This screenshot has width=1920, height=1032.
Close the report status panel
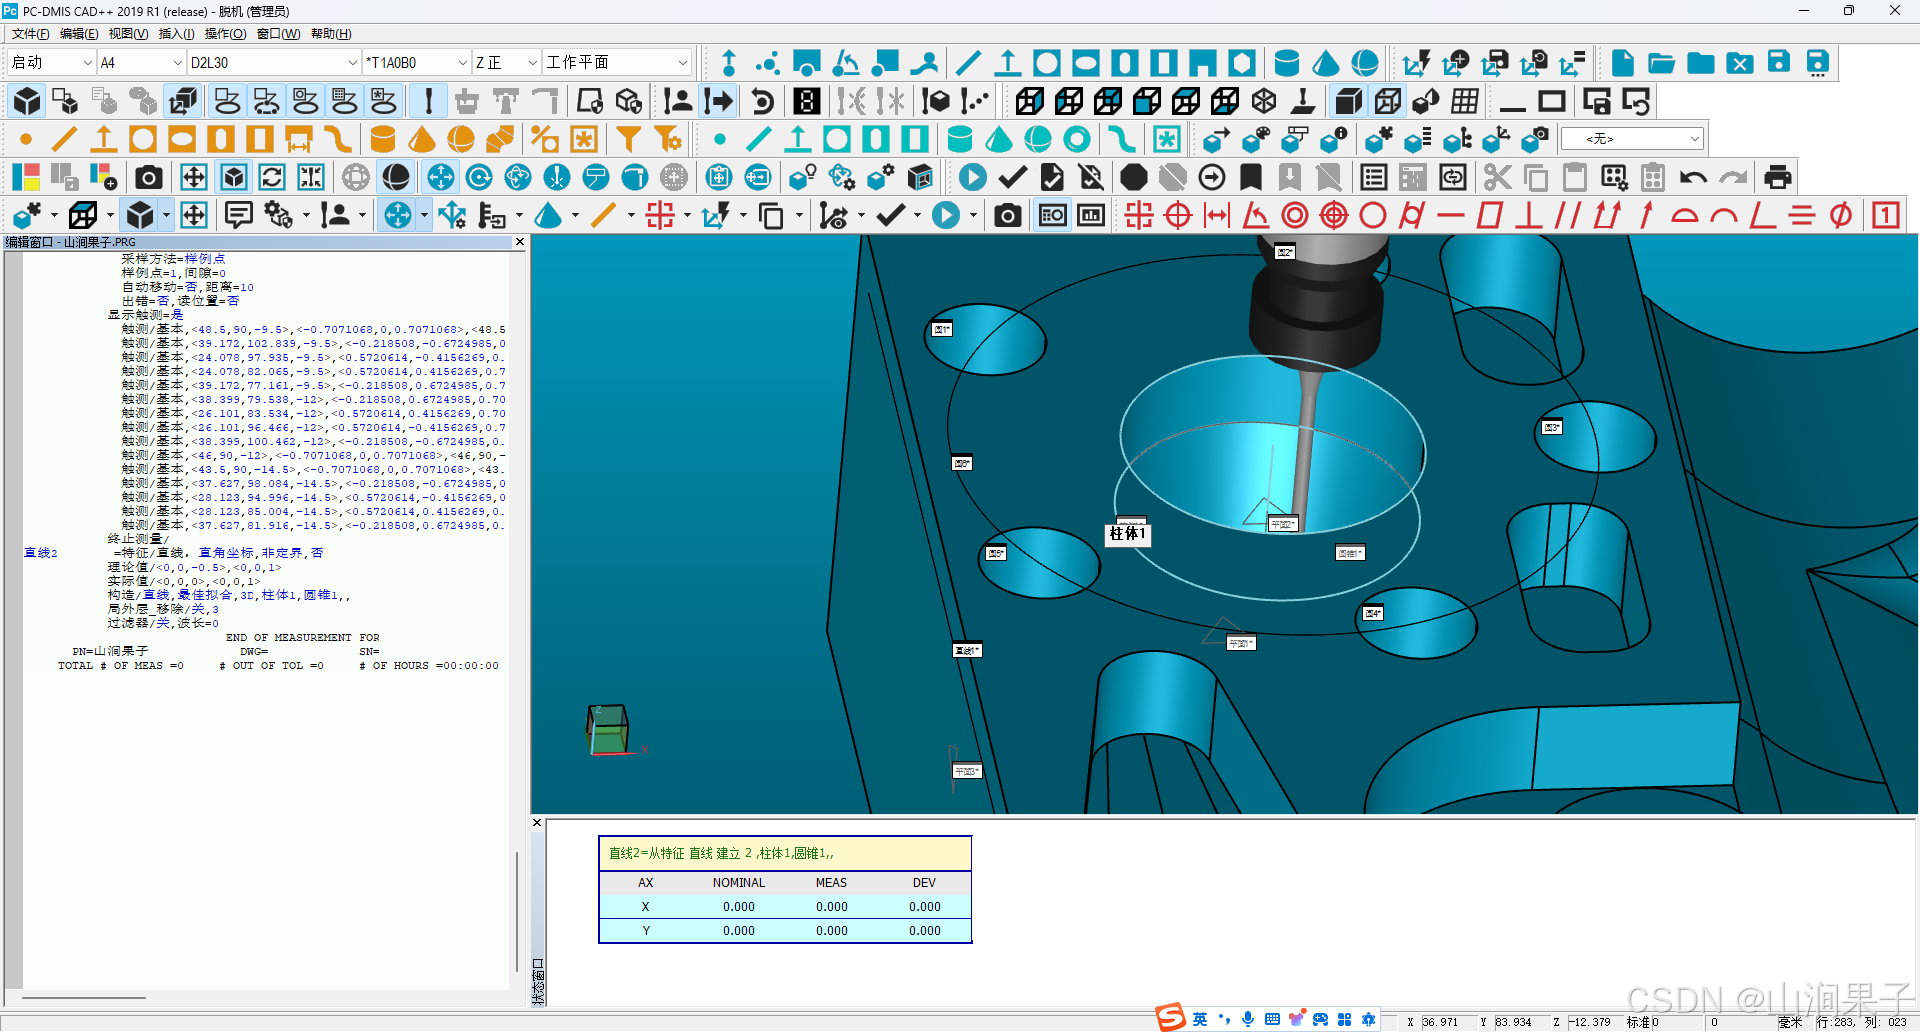[537, 823]
